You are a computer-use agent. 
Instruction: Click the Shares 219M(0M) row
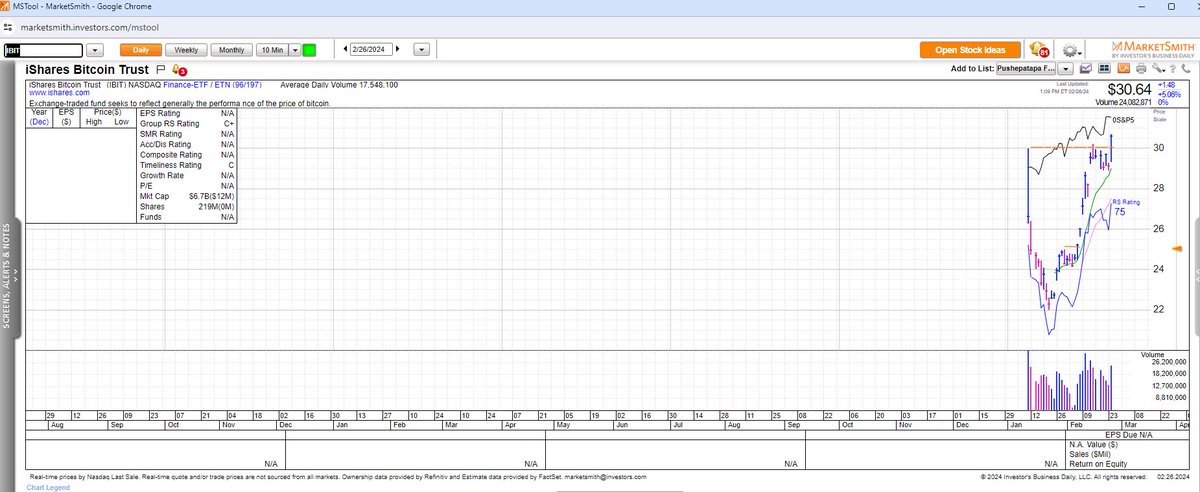[x=187, y=207]
